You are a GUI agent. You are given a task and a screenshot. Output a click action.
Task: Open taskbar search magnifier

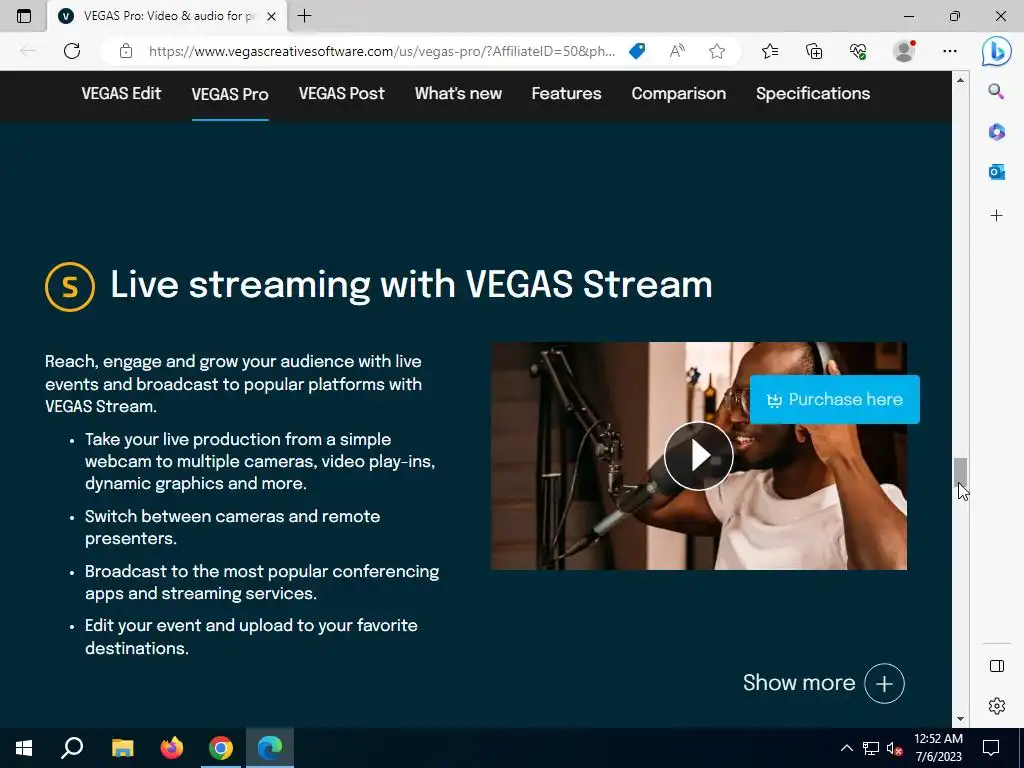tap(72, 748)
